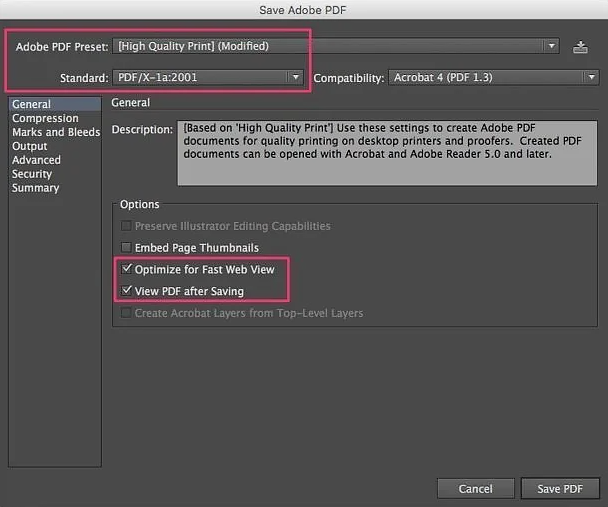Uncheck Optimize for Fast Web View
This screenshot has width=608, height=507.
(126, 270)
